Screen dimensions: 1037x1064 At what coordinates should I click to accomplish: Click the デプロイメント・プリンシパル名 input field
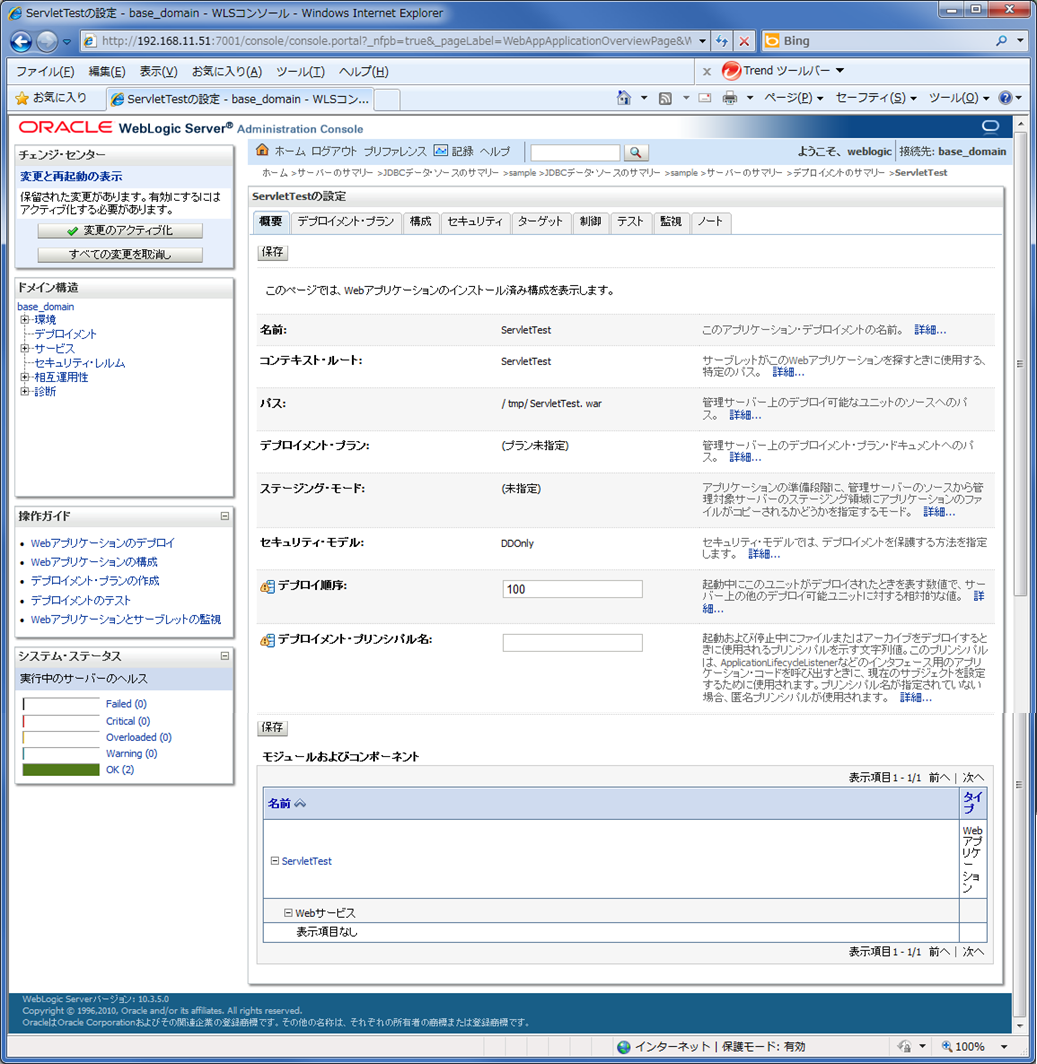pos(573,643)
